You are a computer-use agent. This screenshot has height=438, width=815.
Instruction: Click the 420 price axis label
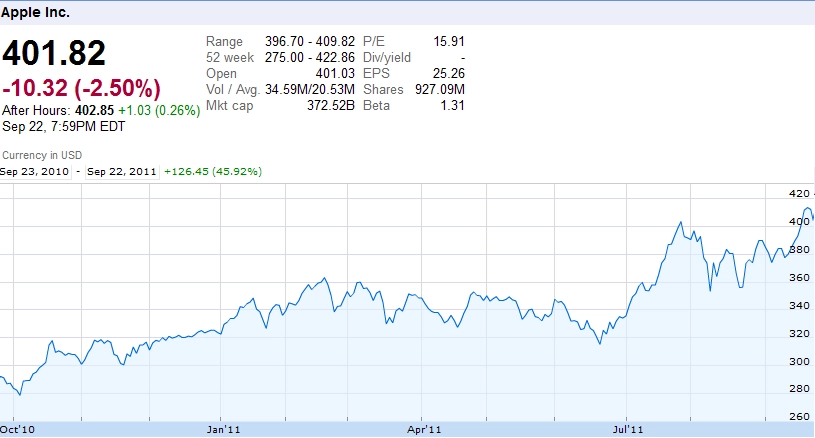click(x=799, y=193)
